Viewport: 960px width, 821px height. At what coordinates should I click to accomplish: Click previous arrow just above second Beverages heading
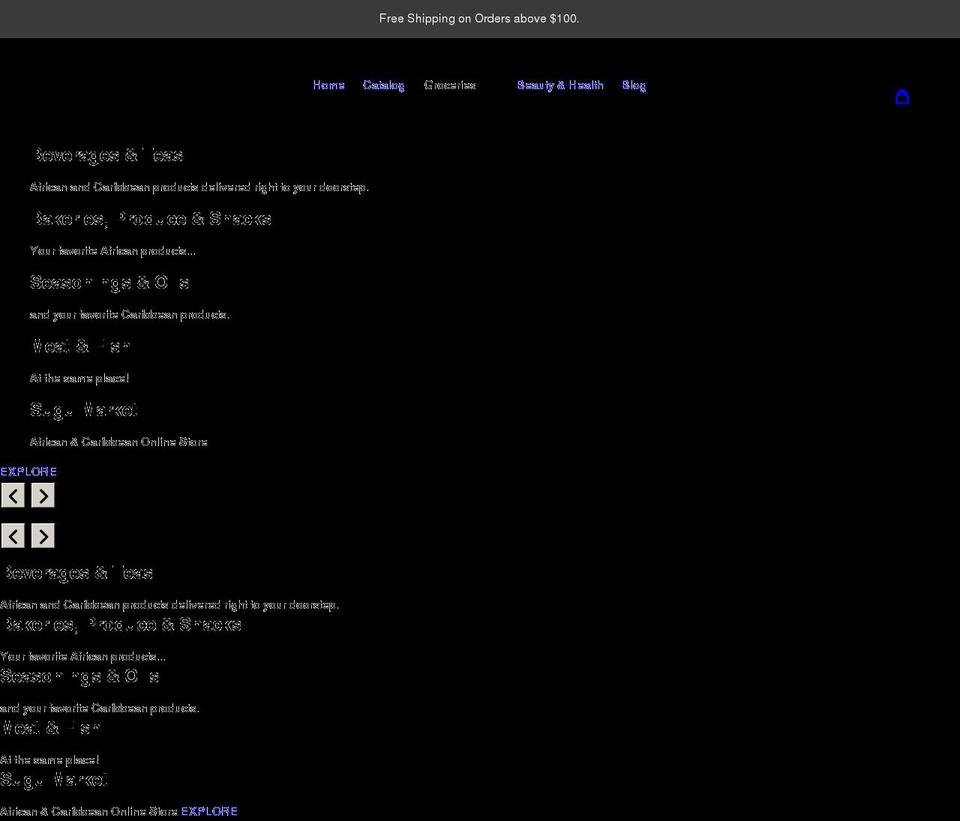coord(13,536)
